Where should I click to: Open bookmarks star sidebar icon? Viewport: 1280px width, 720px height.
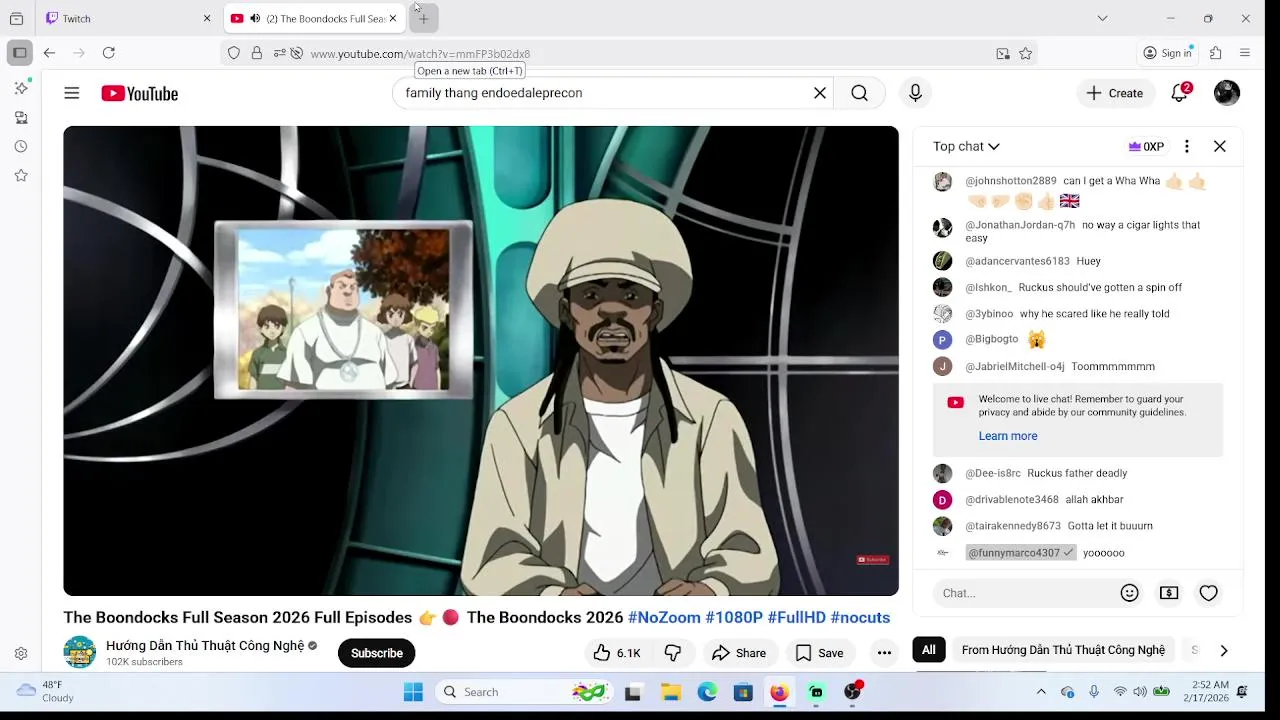coord(21,175)
